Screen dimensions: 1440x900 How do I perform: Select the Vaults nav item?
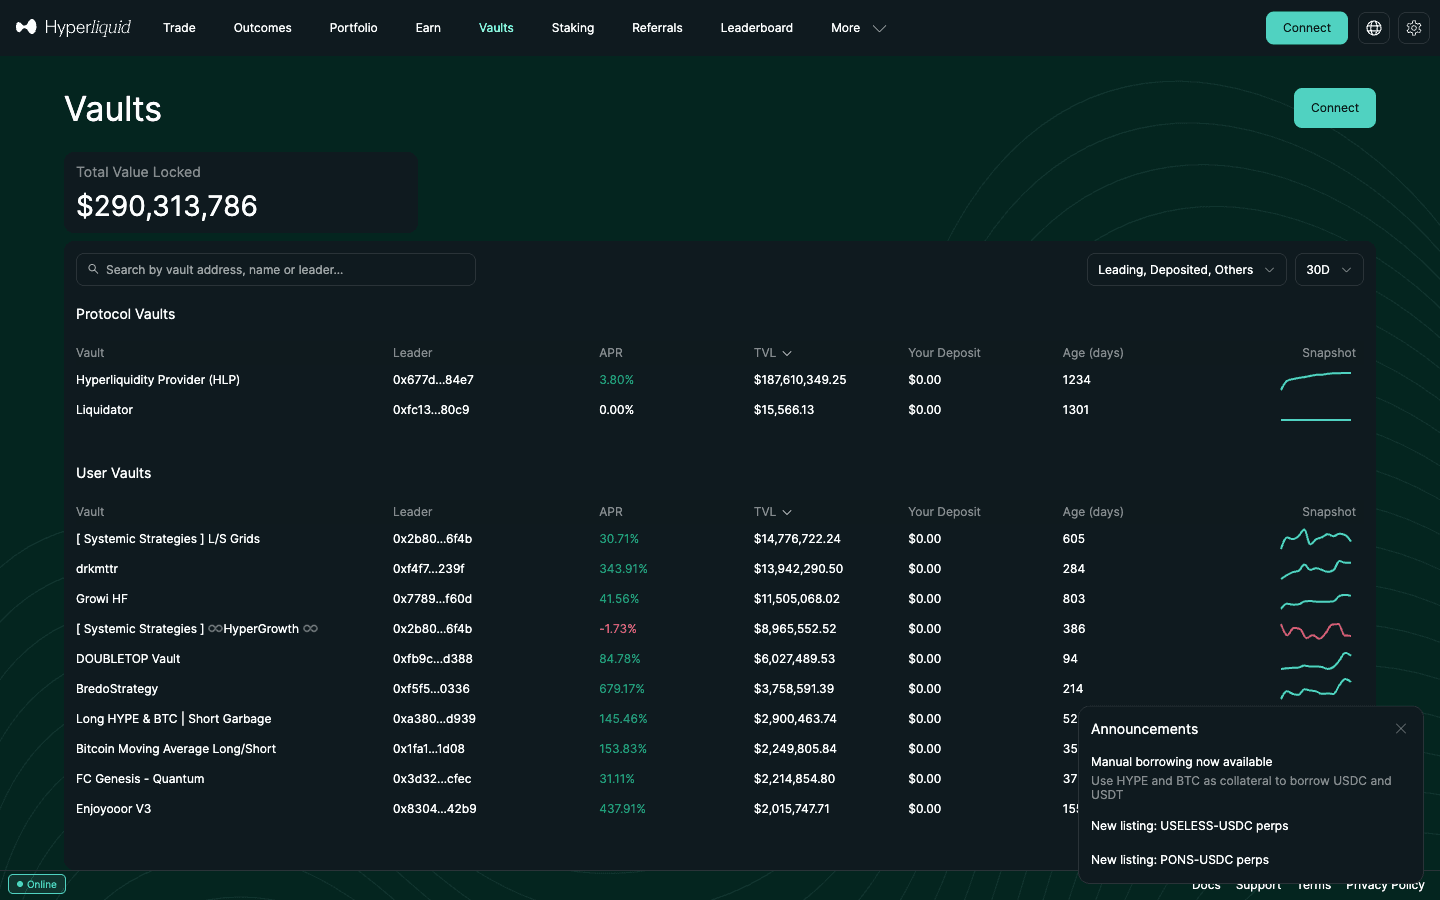pos(496,28)
